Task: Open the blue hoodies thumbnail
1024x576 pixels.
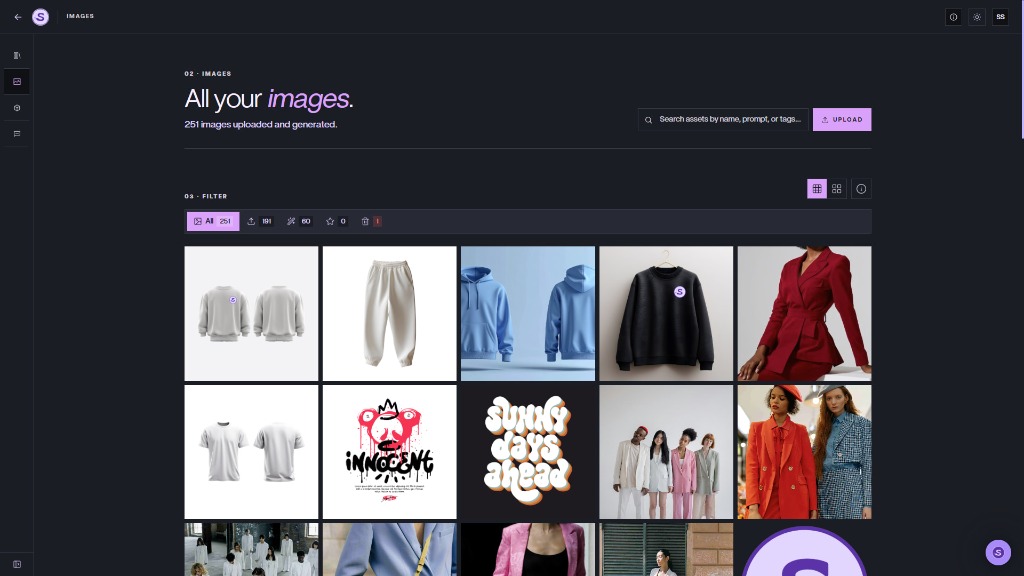Action: coord(528,313)
